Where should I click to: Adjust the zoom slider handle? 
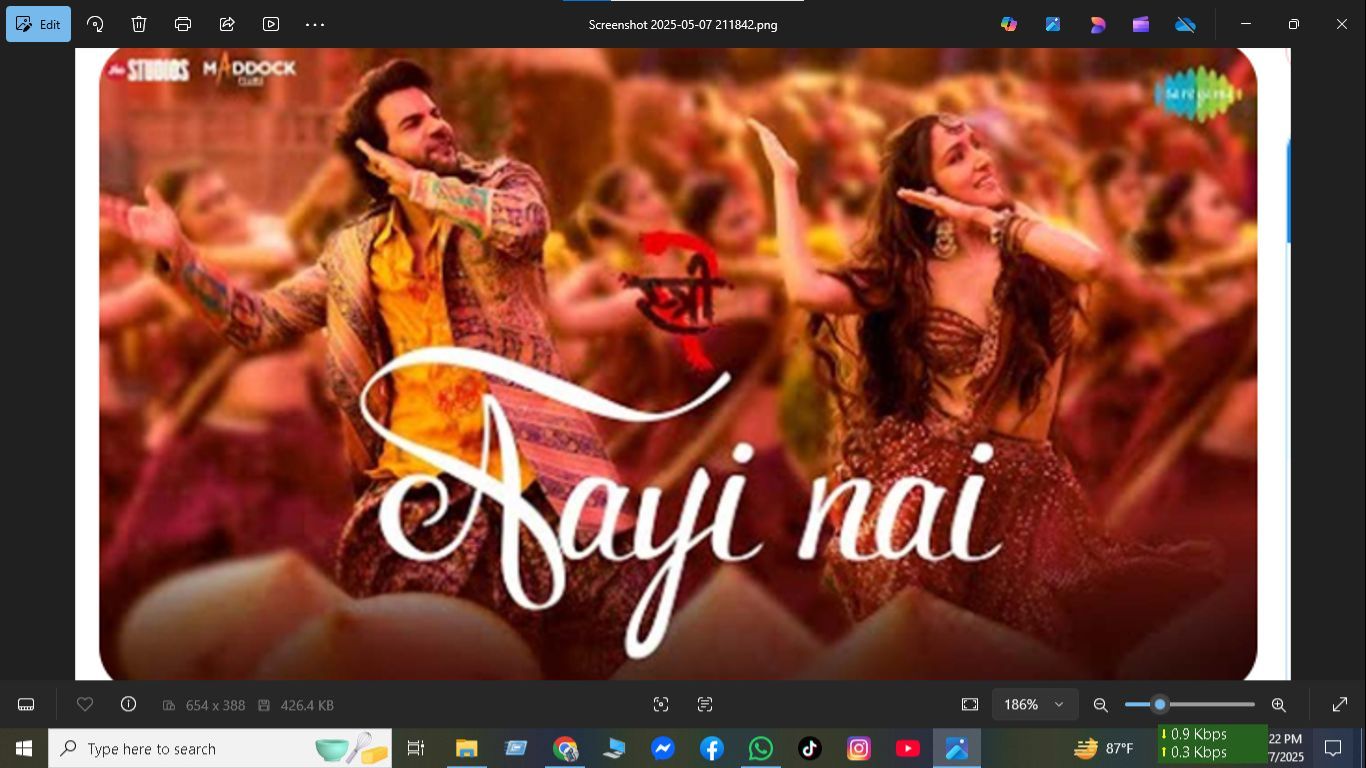1160,705
